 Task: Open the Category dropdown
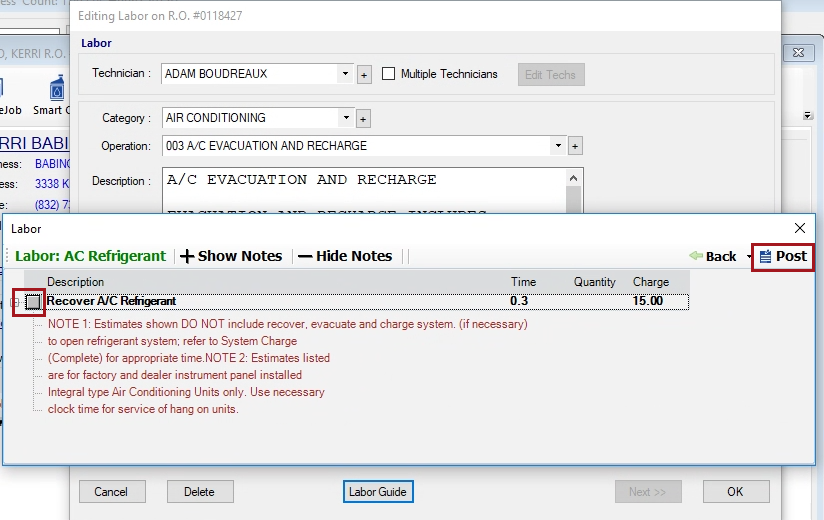[345, 118]
